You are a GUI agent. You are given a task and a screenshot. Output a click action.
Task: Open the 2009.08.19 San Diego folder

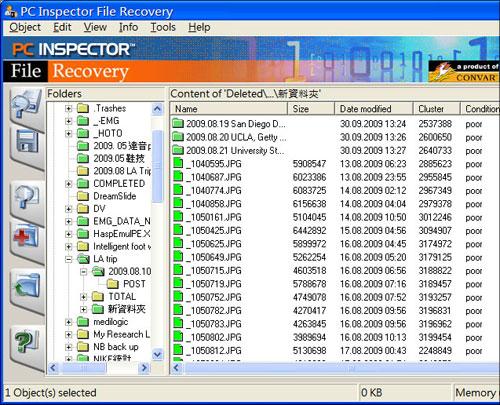pos(229,124)
